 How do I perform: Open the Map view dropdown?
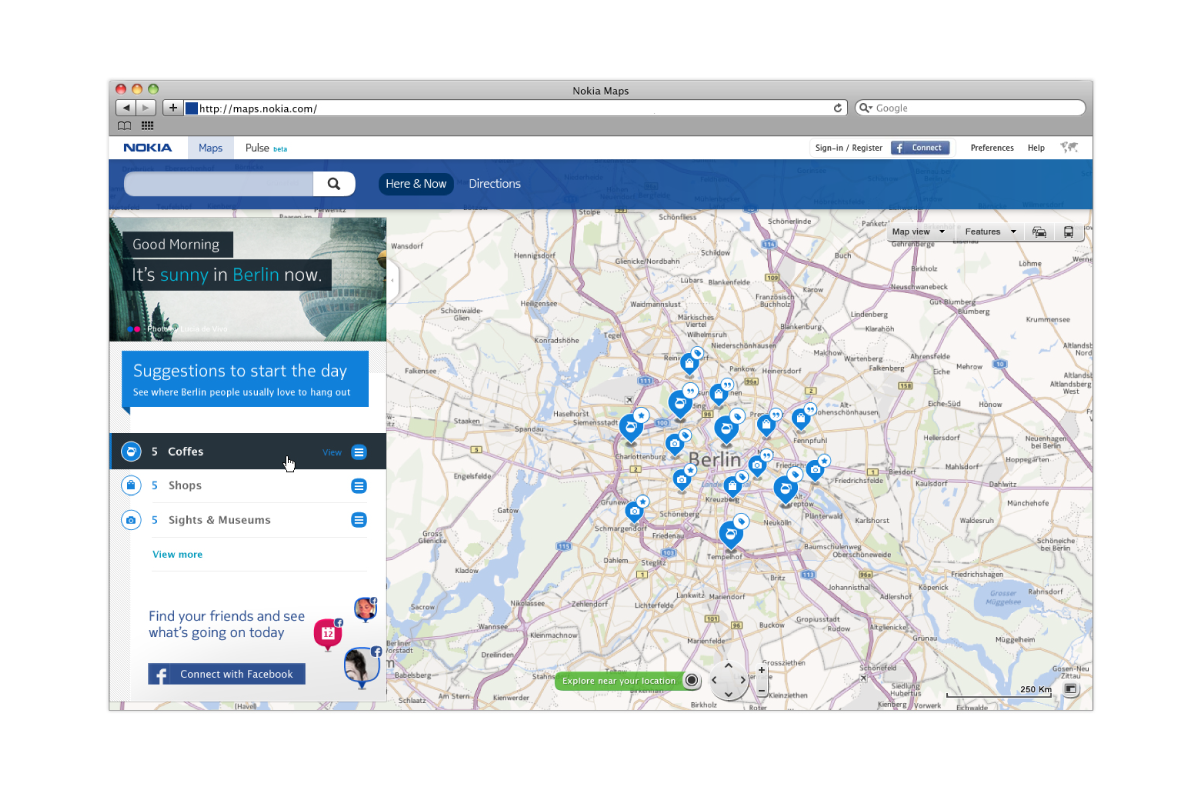click(919, 232)
